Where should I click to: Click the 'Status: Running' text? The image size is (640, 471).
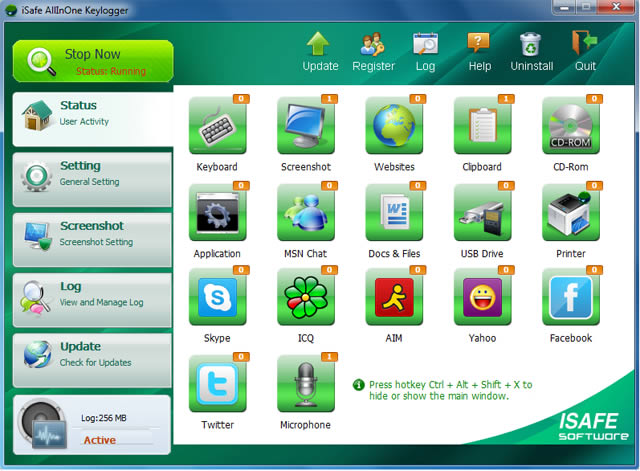coord(111,71)
